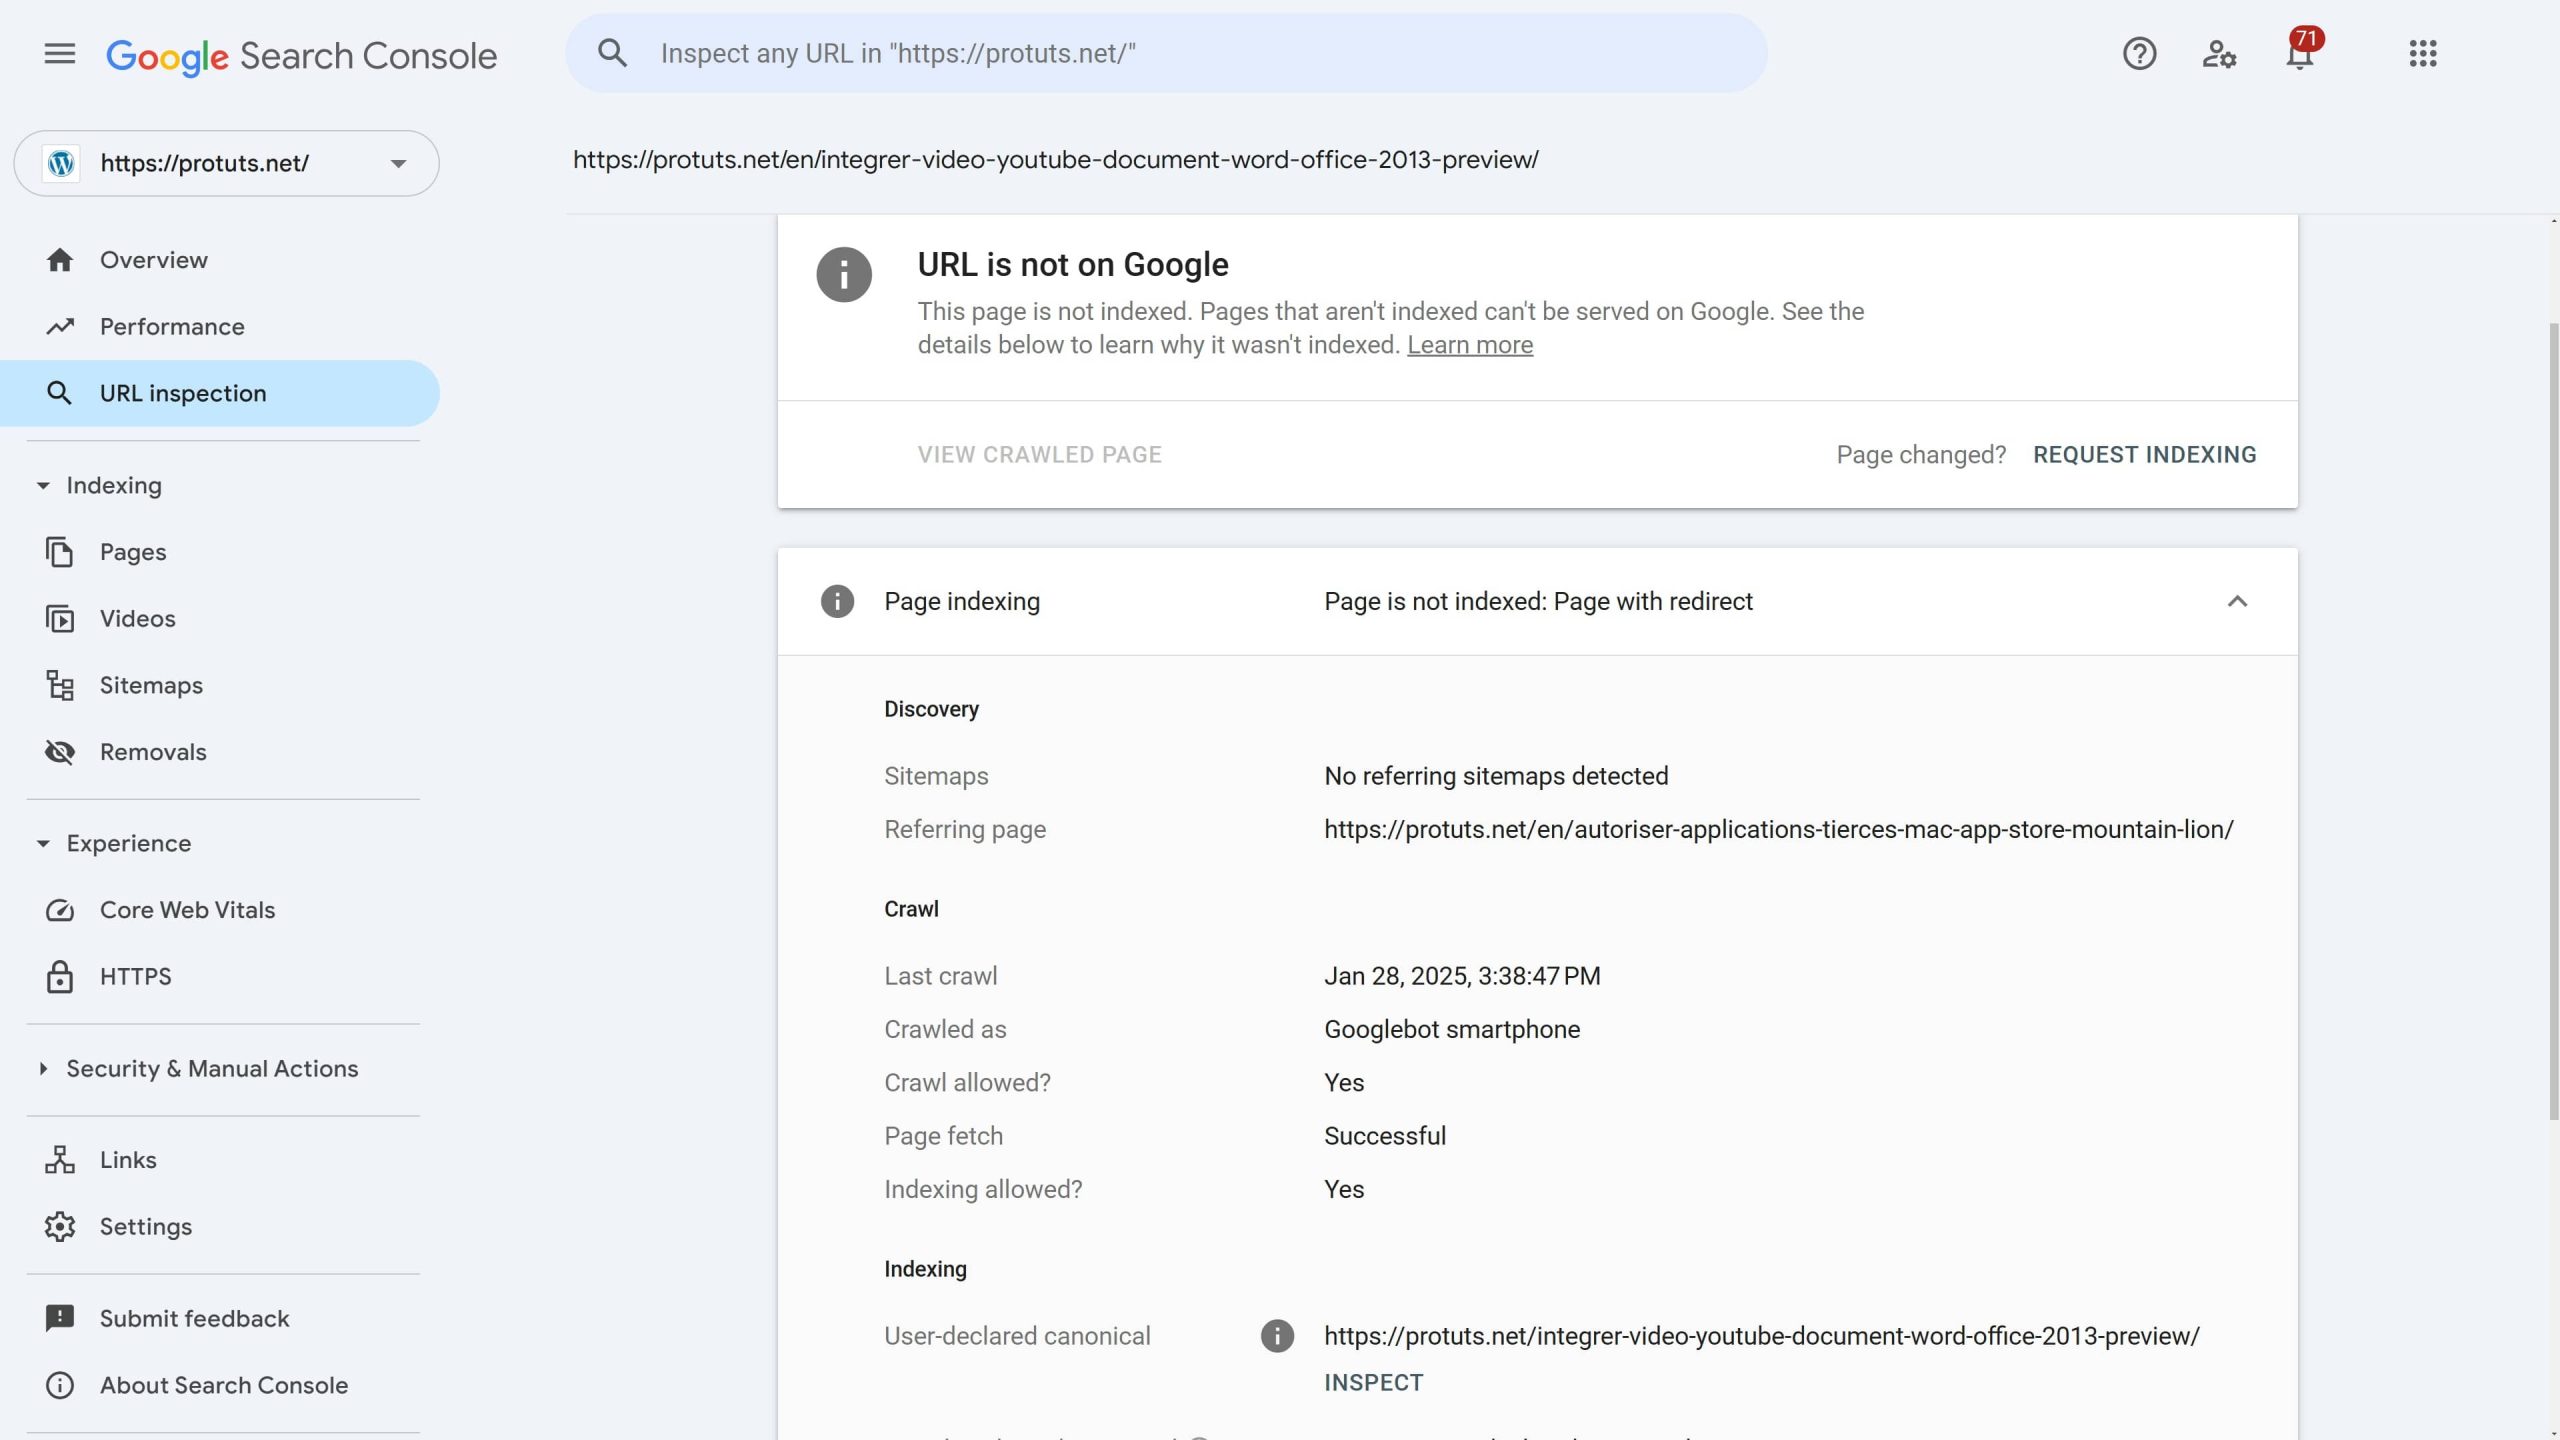Click the Help question mark icon

point(2139,54)
